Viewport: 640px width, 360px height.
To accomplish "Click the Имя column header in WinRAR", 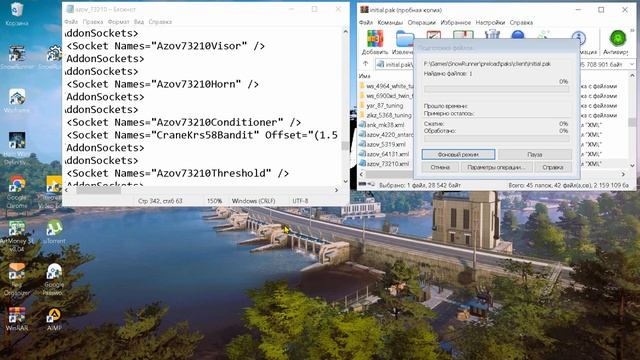I will pyautogui.click(x=364, y=76).
